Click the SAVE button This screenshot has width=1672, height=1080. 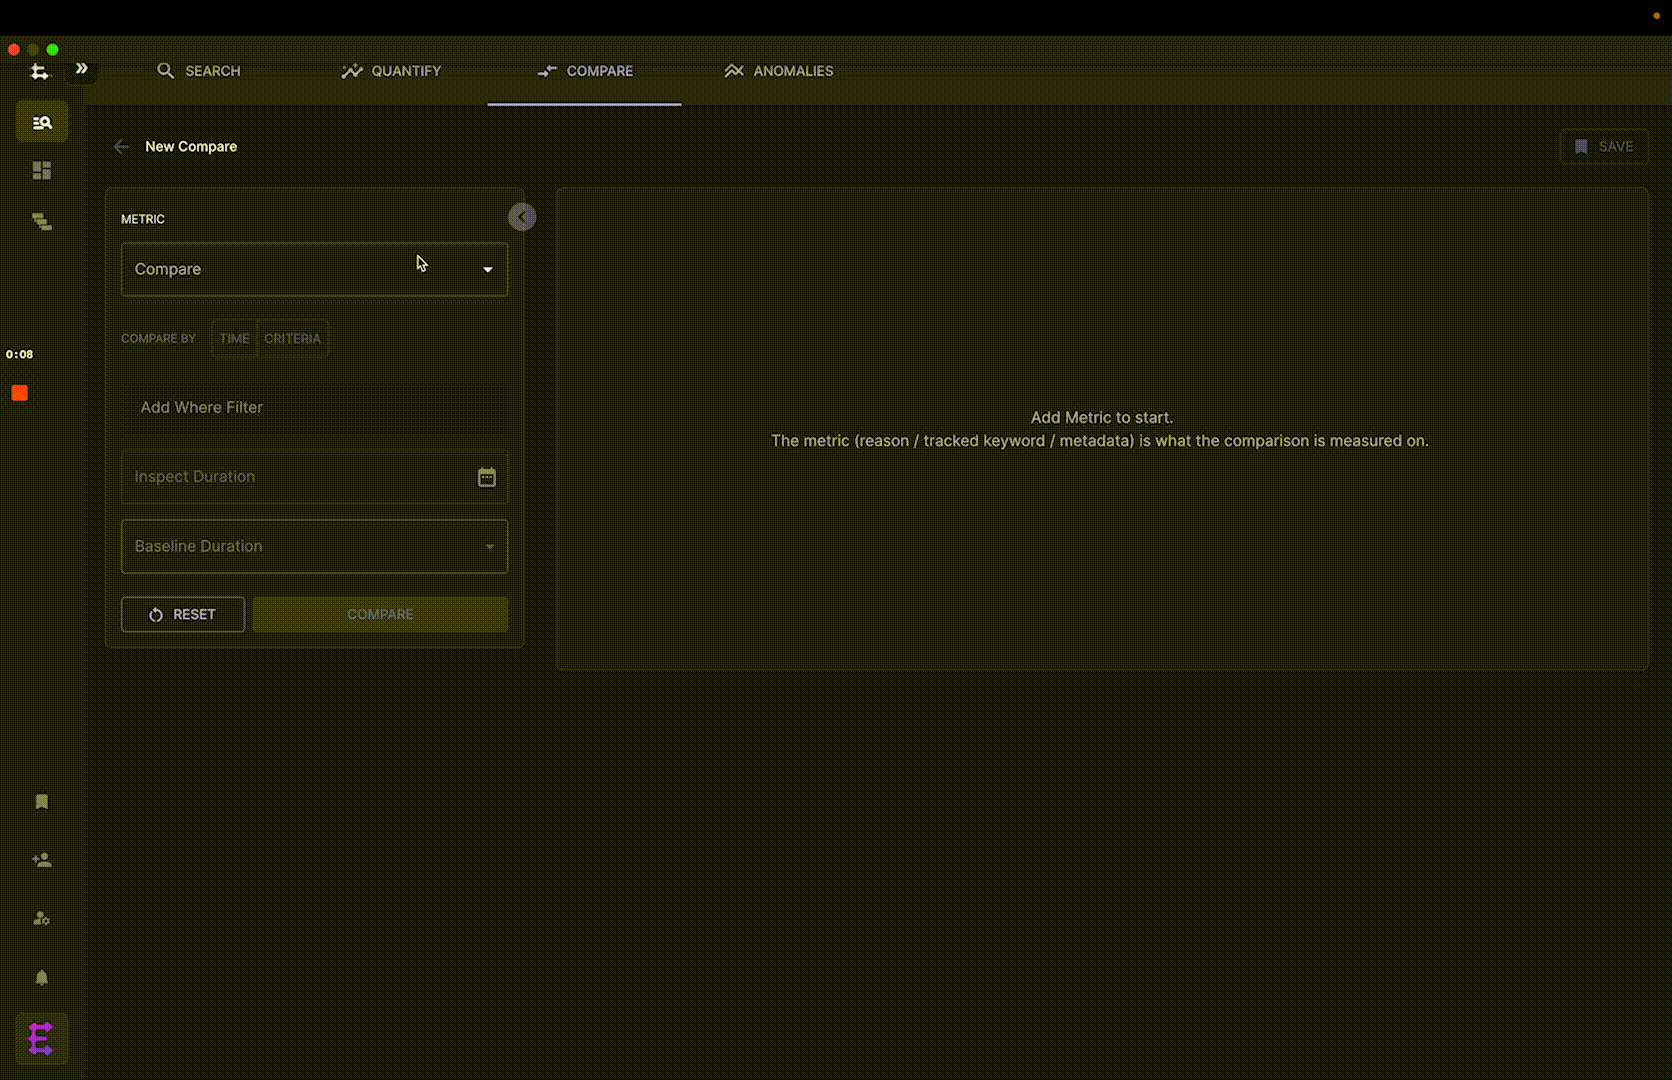click(x=1604, y=147)
